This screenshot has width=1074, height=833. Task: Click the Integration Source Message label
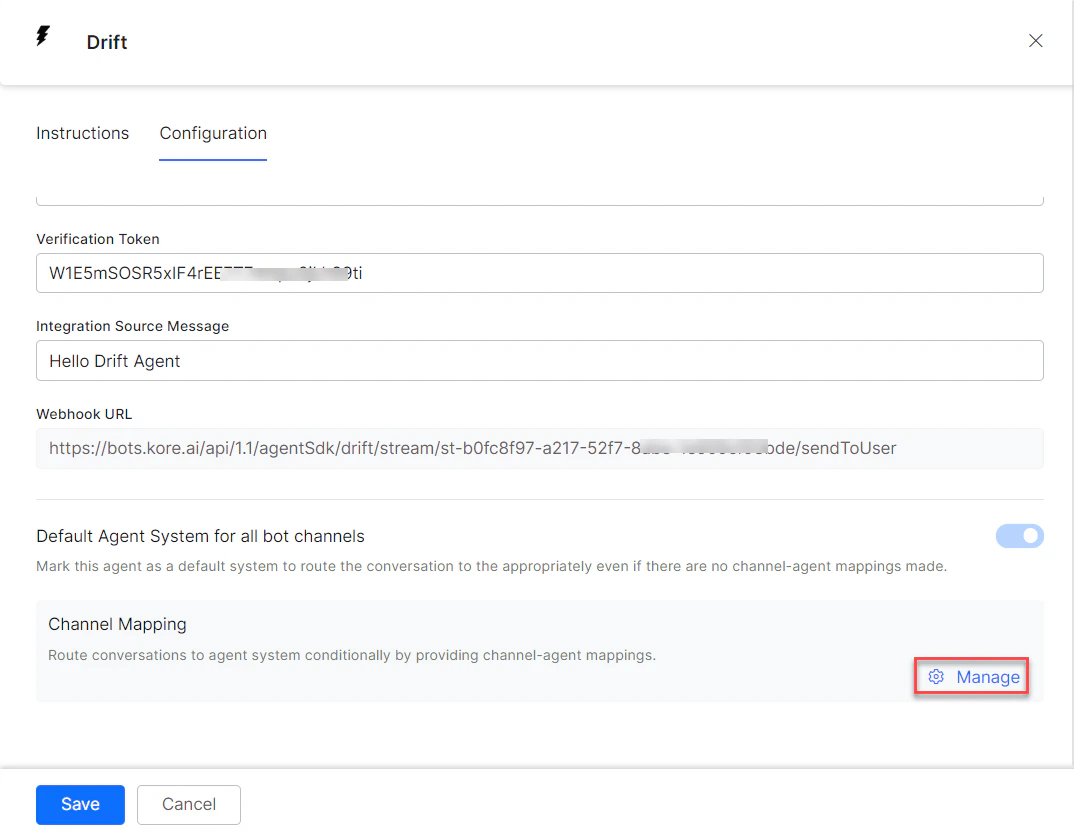132,326
